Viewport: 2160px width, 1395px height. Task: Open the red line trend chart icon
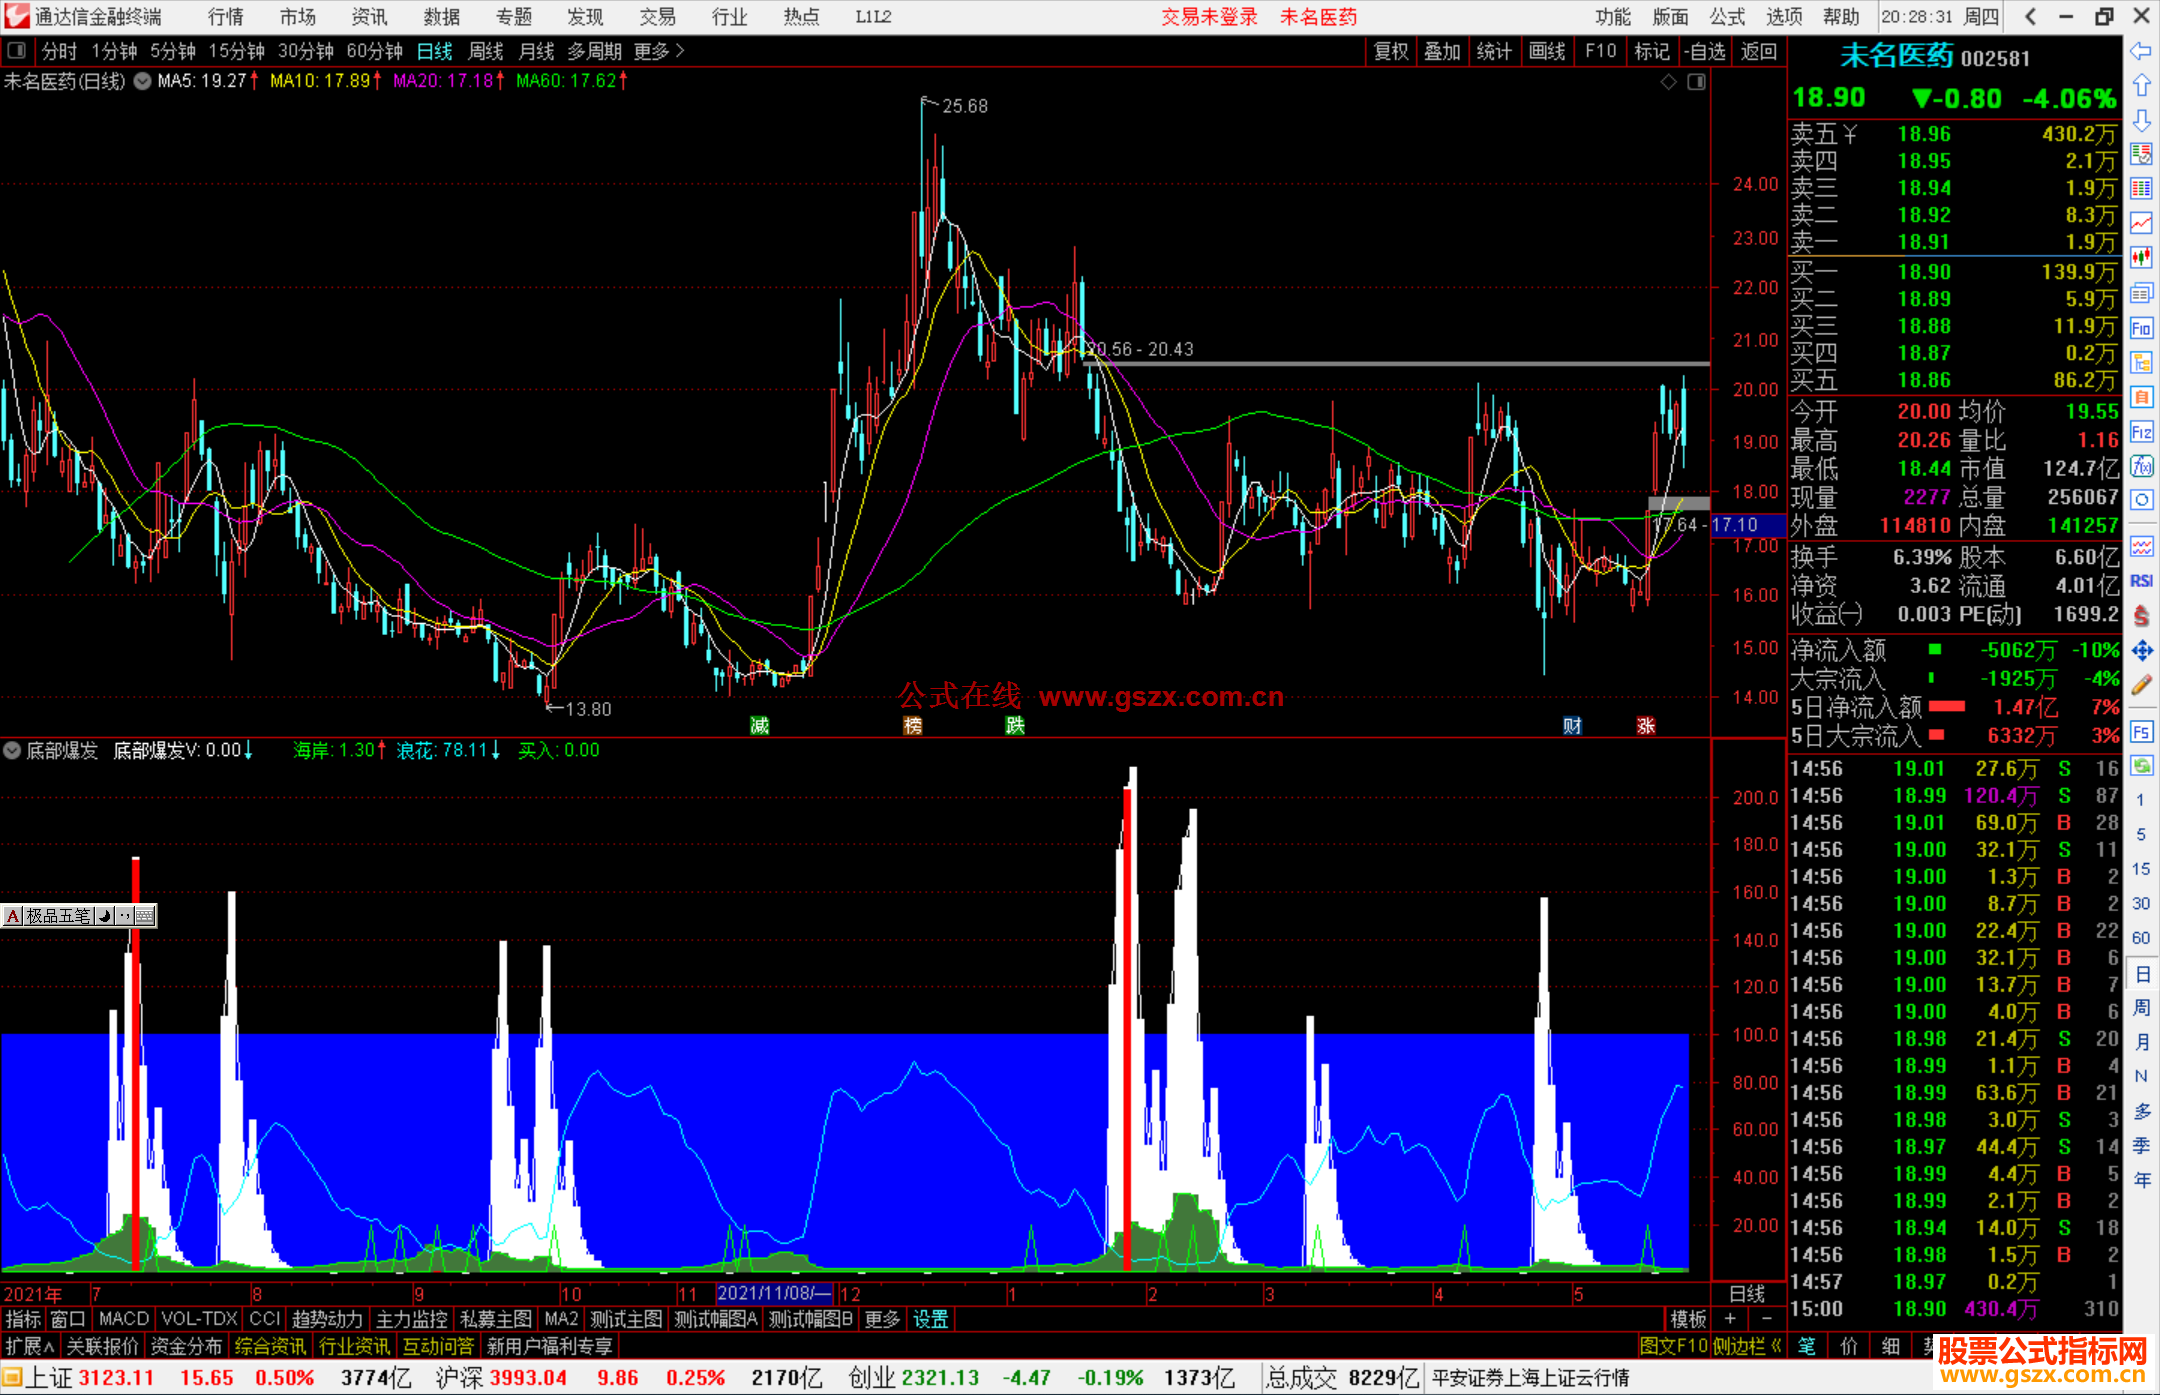pyautogui.click(x=2141, y=223)
